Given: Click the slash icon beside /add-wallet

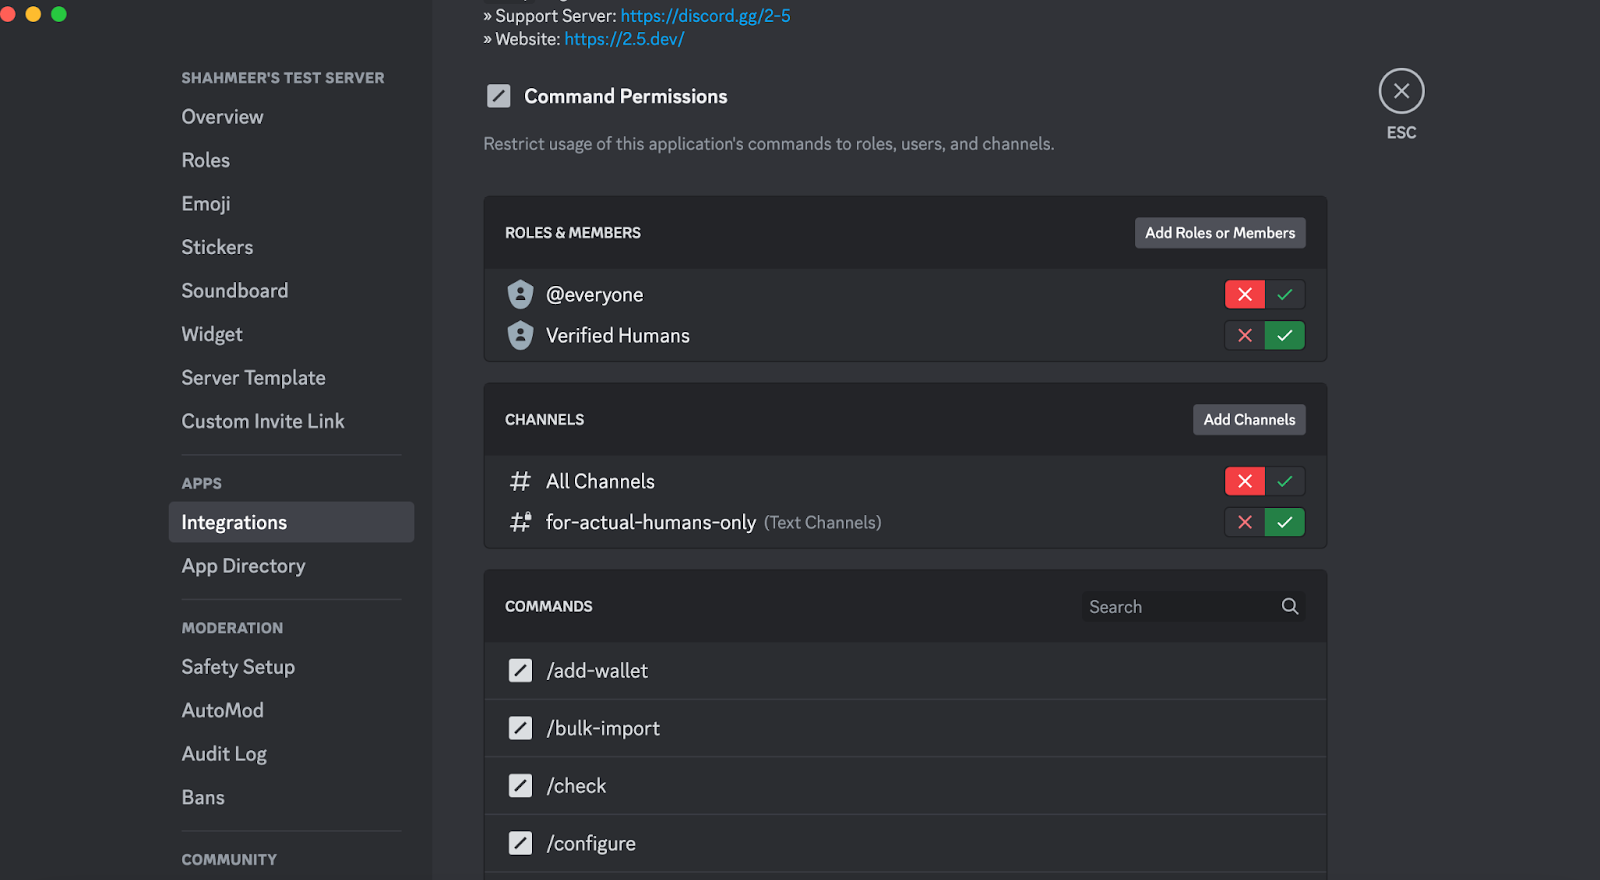Looking at the screenshot, I should 520,670.
